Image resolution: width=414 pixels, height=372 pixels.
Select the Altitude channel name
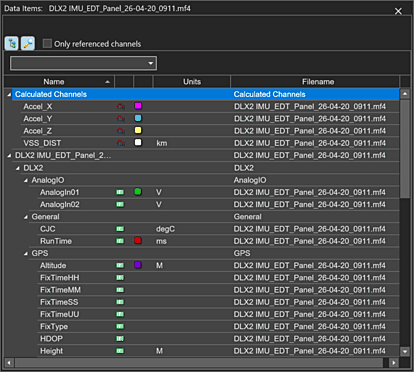click(53, 266)
